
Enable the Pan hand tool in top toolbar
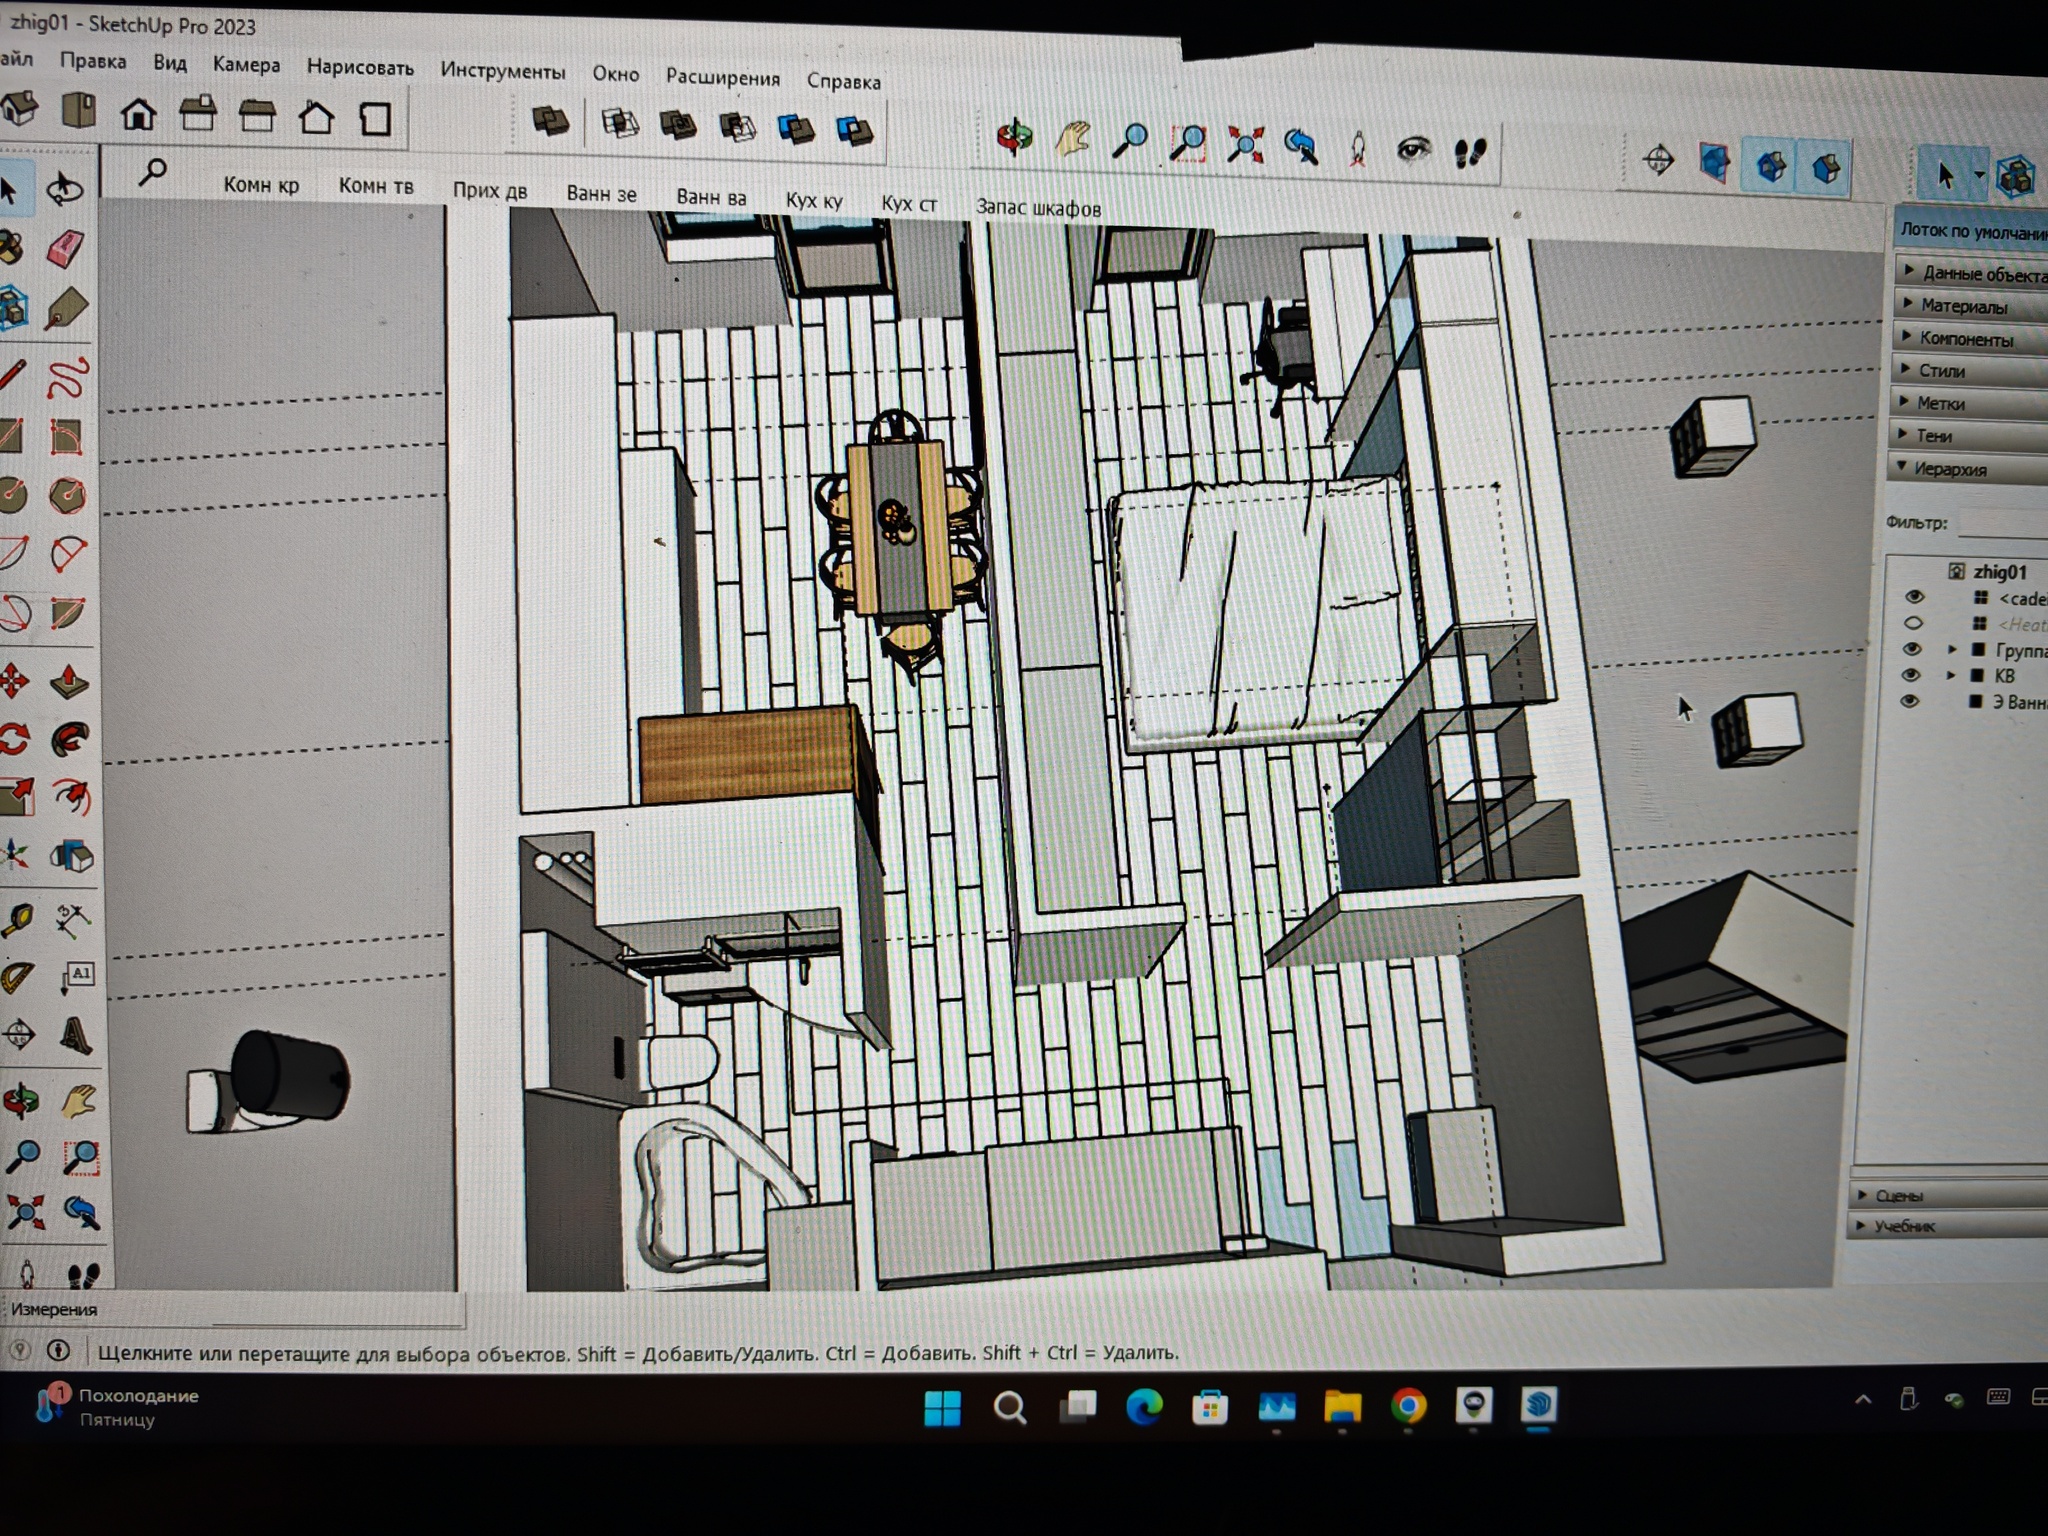tap(1073, 139)
